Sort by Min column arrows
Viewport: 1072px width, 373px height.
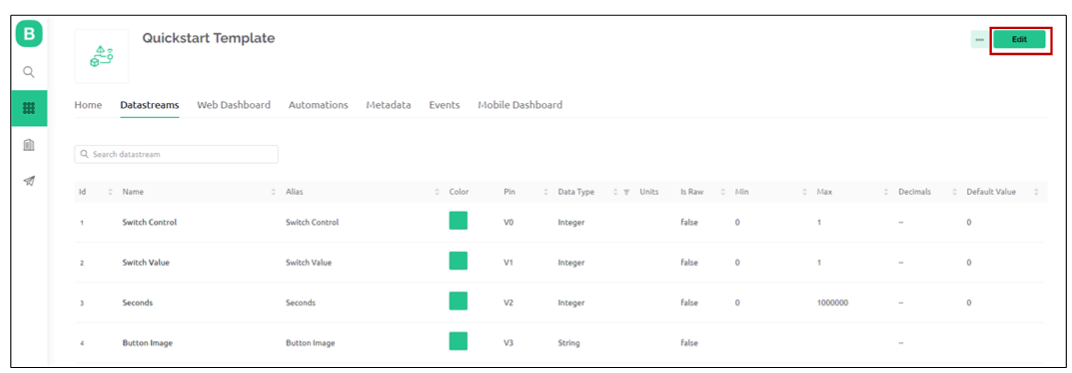pyautogui.click(x=805, y=193)
